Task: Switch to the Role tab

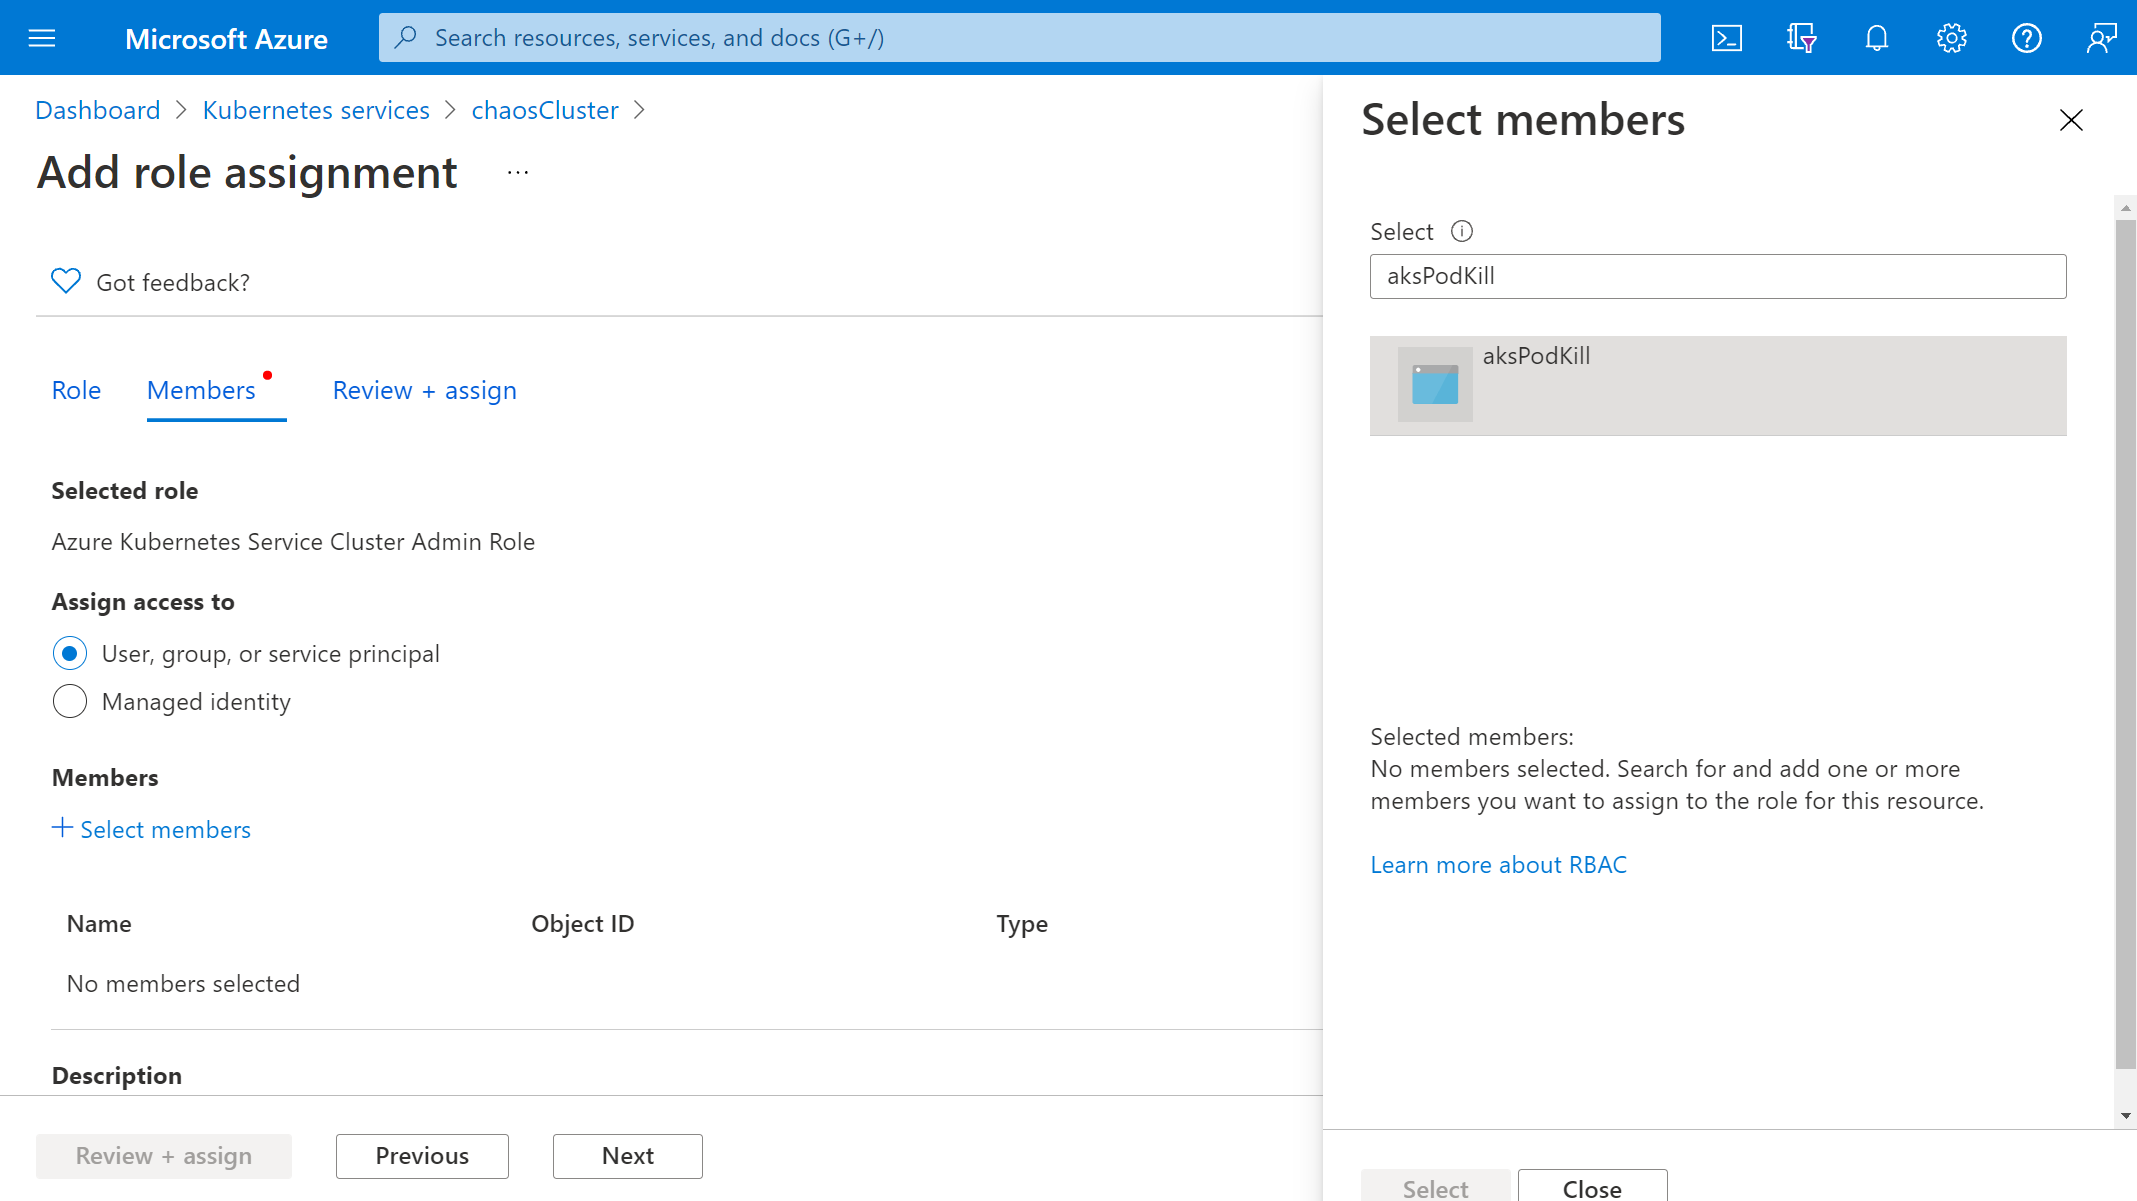Action: coord(76,389)
